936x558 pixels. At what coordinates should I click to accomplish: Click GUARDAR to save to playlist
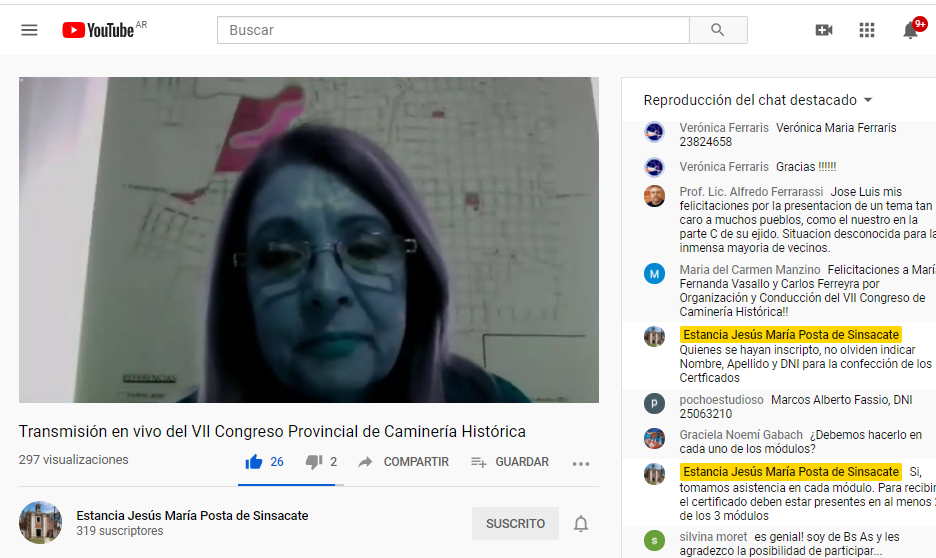510,462
